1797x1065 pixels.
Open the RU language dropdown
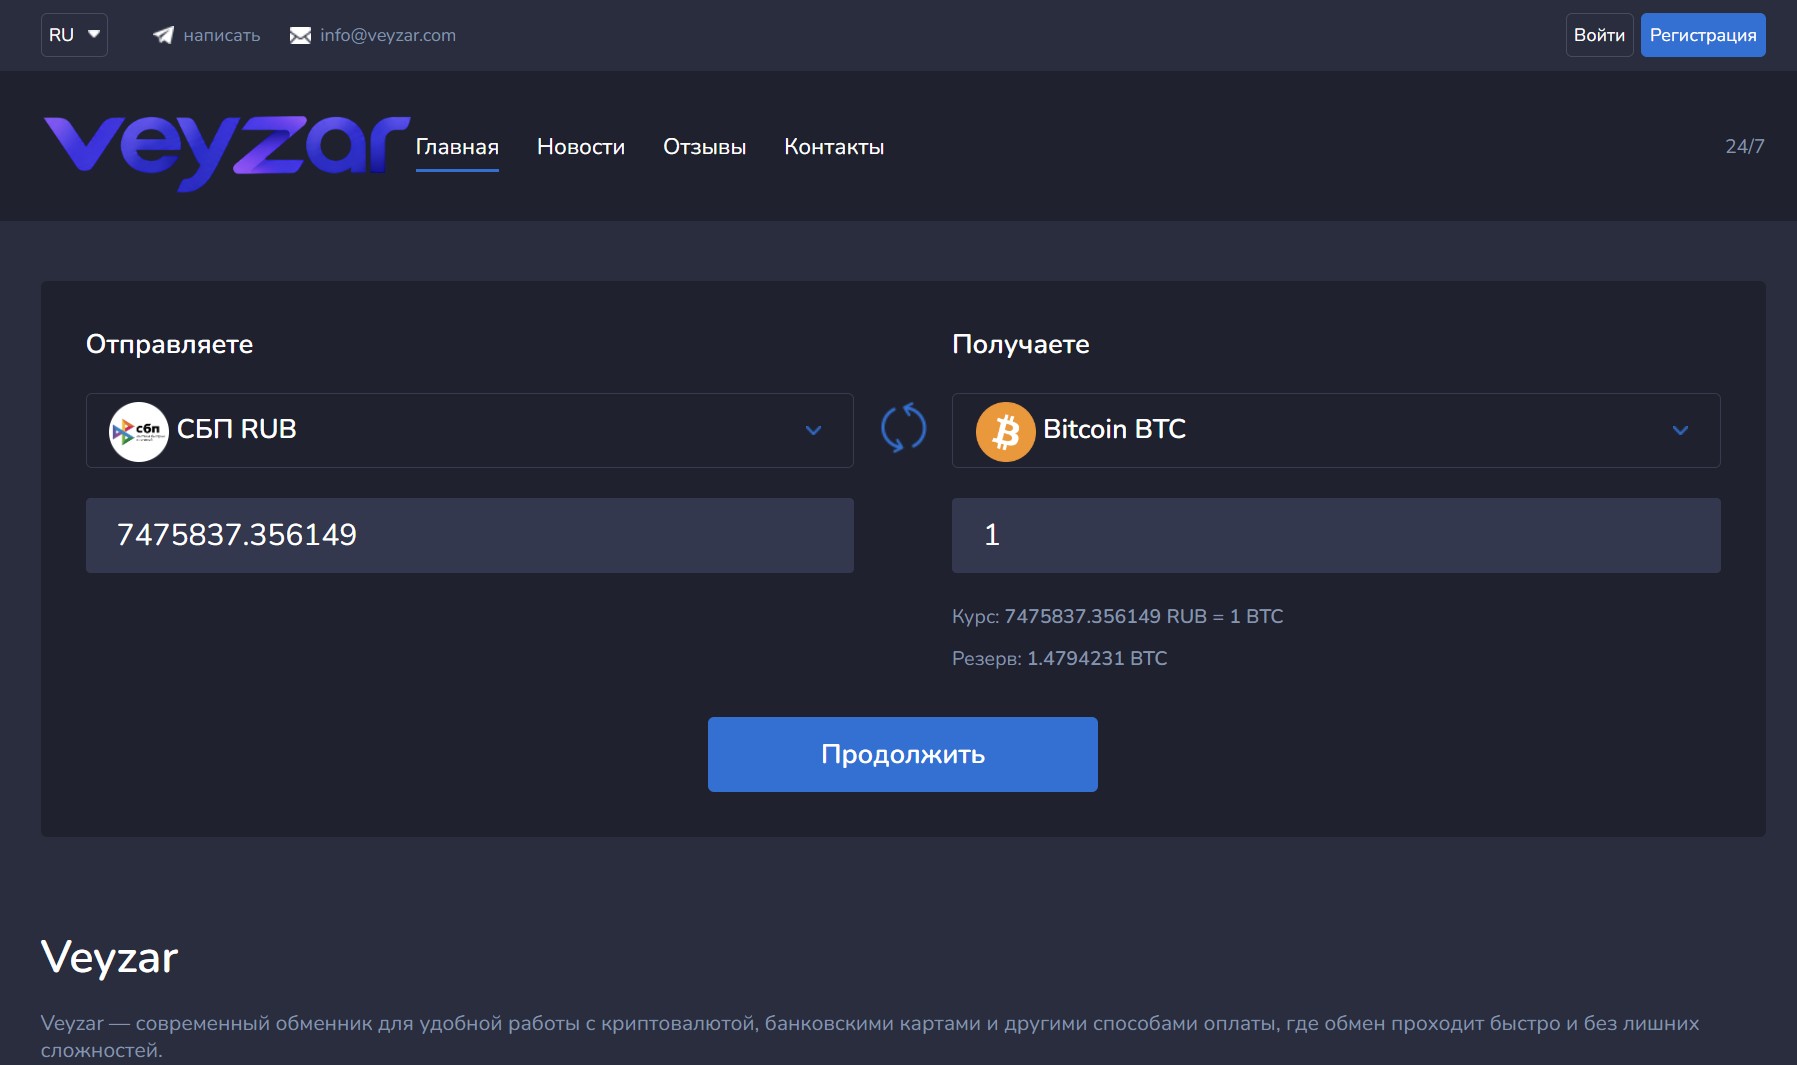(x=74, y=35)
